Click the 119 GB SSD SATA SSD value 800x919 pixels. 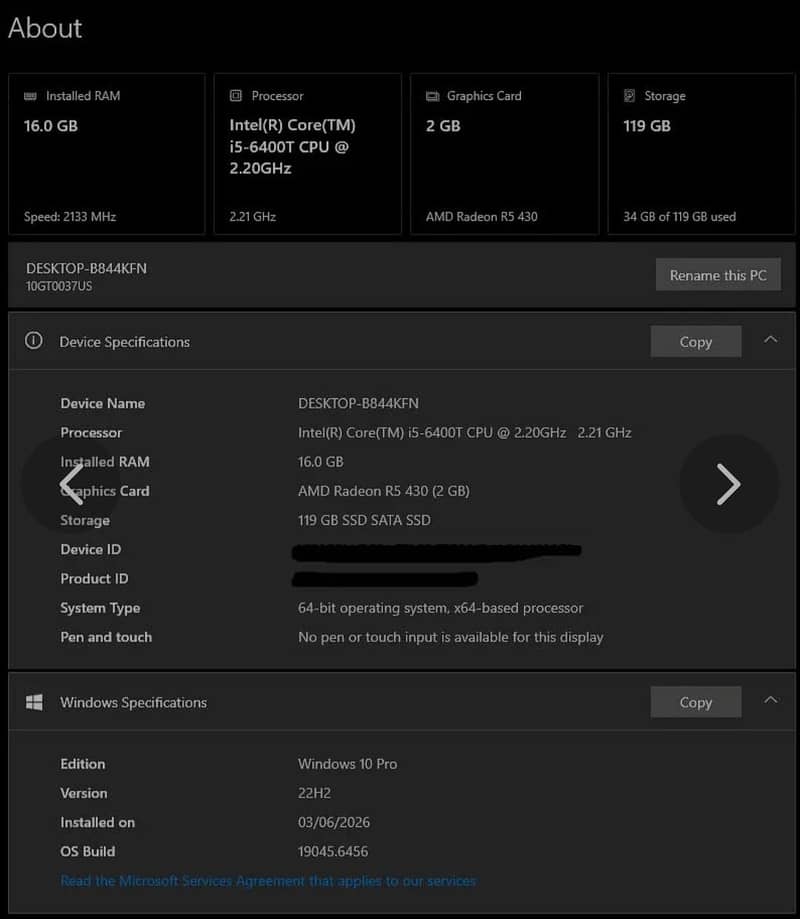pyautogui.click(x=364, y=520)
